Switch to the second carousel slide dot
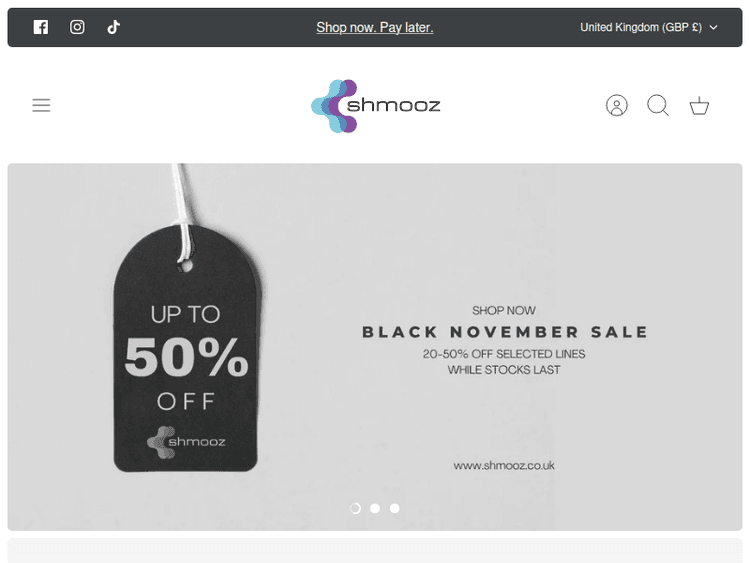 [x=375, y=508]
